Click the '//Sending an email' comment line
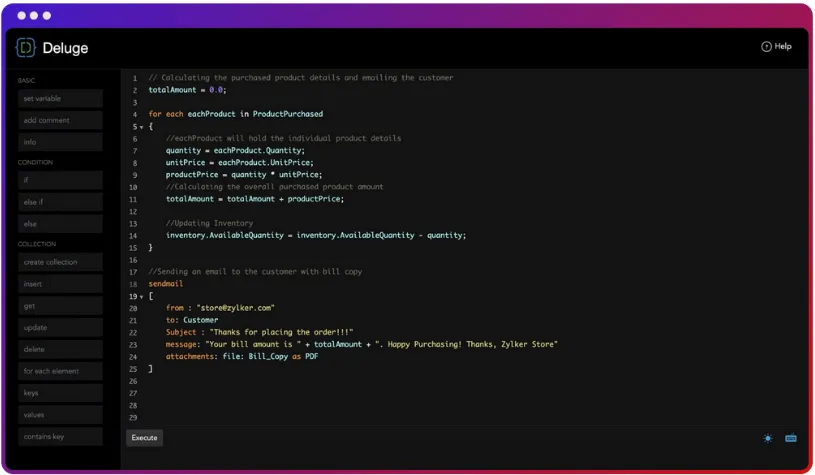The height and width of the screenshot is (475, 815). [255, 272]
